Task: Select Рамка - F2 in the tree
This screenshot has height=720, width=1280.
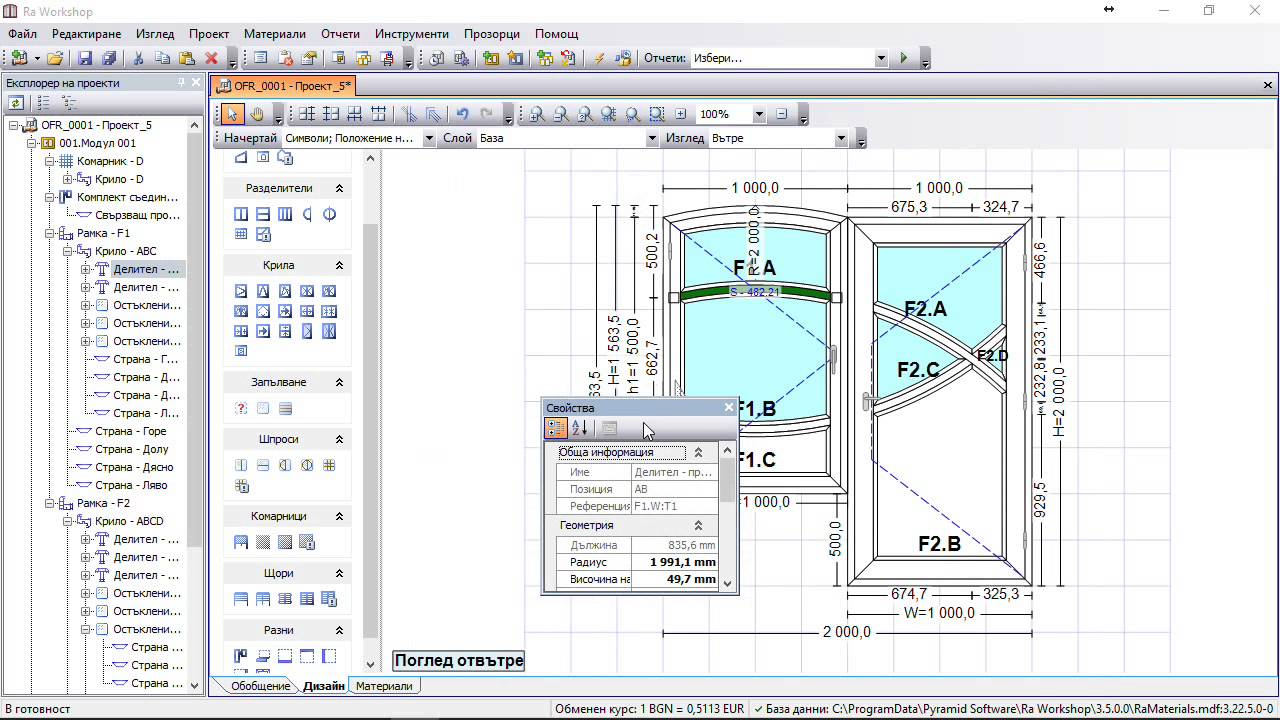Action: coord(103,503)
